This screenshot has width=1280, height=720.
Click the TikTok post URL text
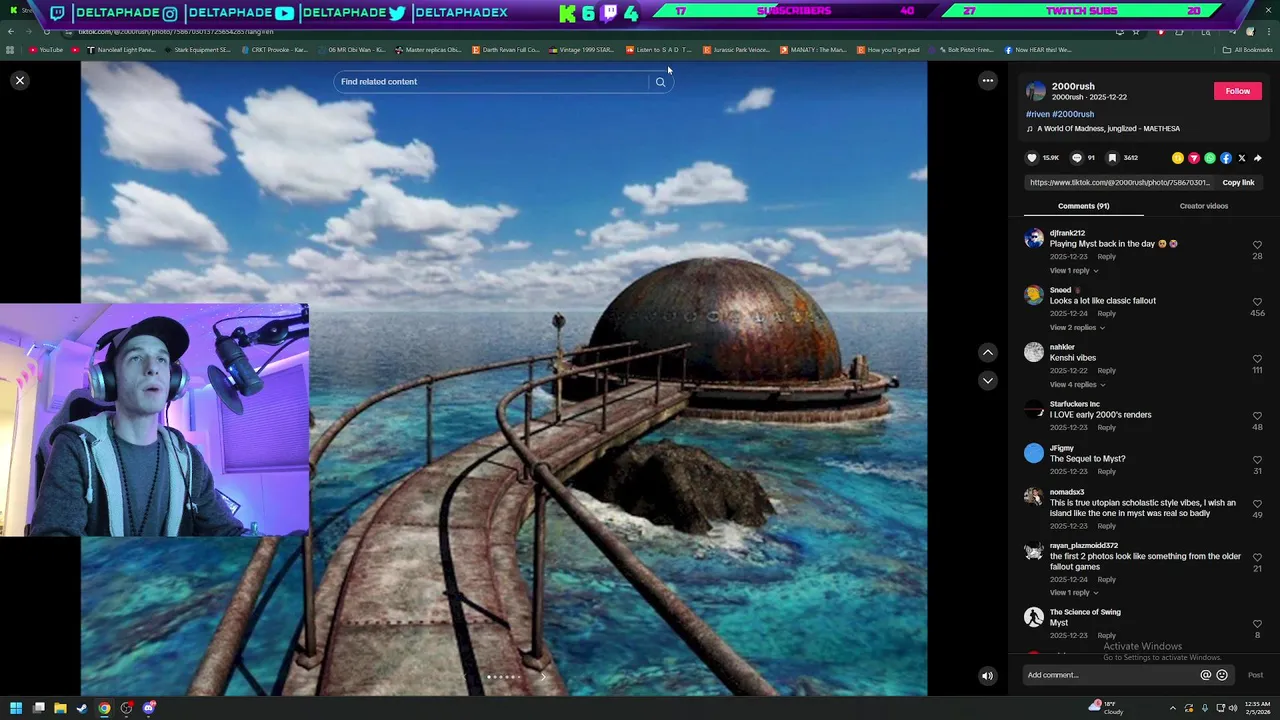click(1120, 183)
